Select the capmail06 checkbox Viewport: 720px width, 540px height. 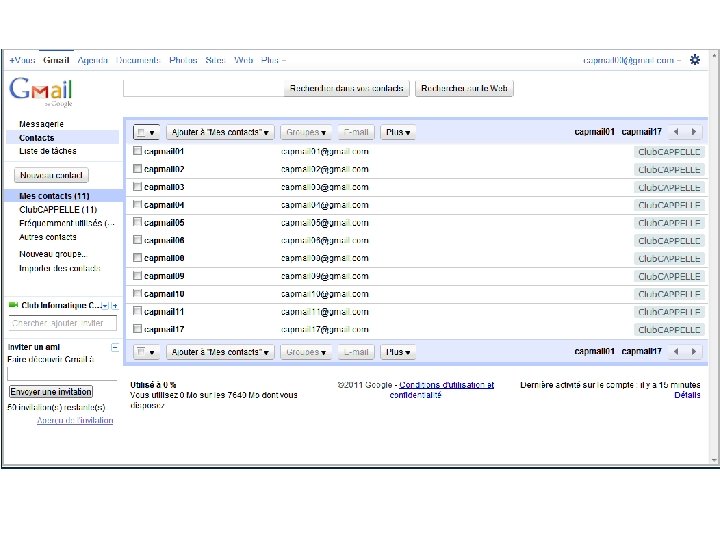tap(137, 240)
